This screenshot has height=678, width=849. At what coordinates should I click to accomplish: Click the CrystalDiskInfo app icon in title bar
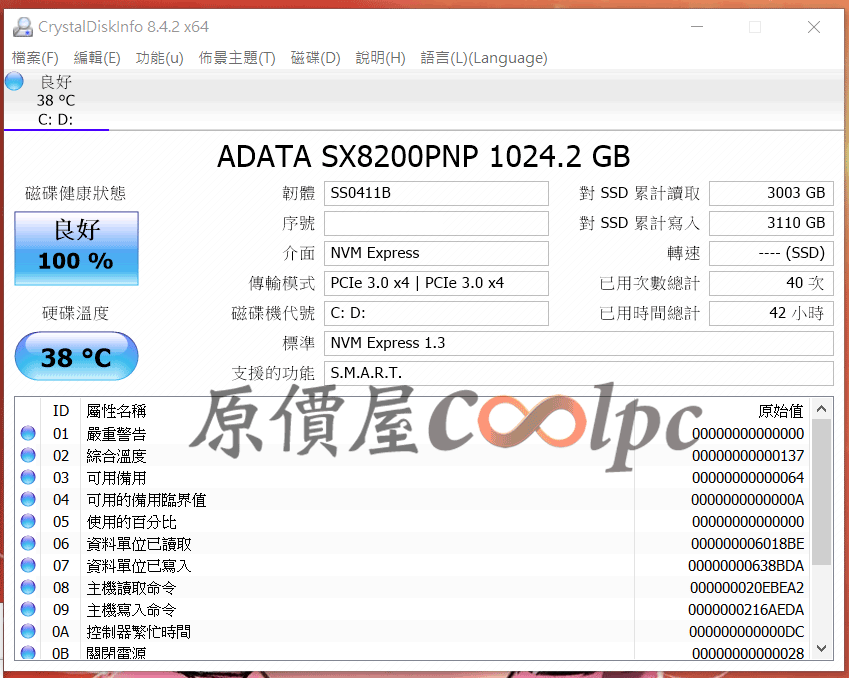coord(23,27)
